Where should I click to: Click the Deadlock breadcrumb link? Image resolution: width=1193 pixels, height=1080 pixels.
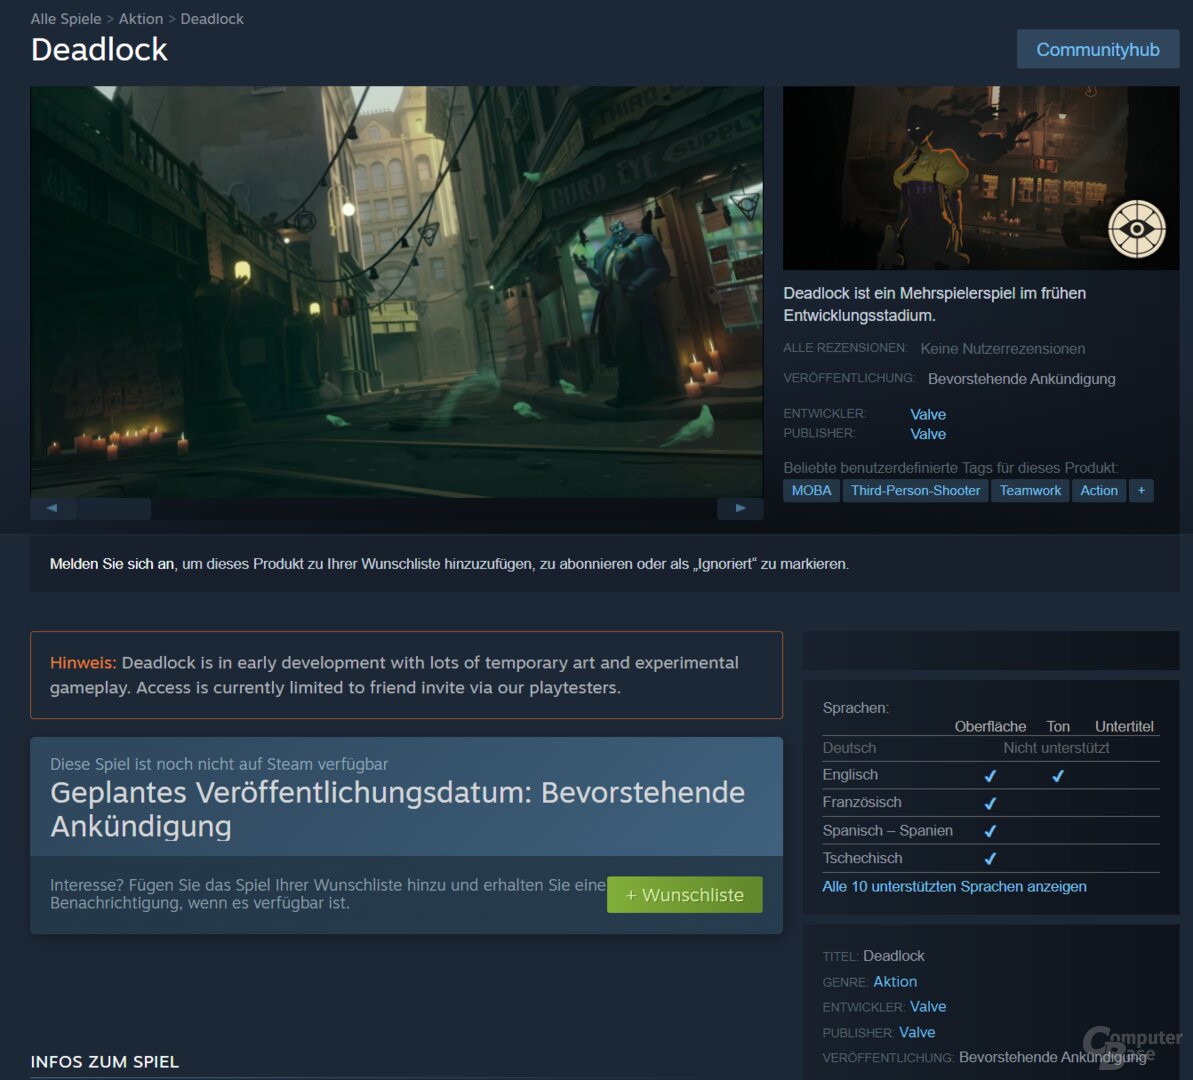point(212,19)
